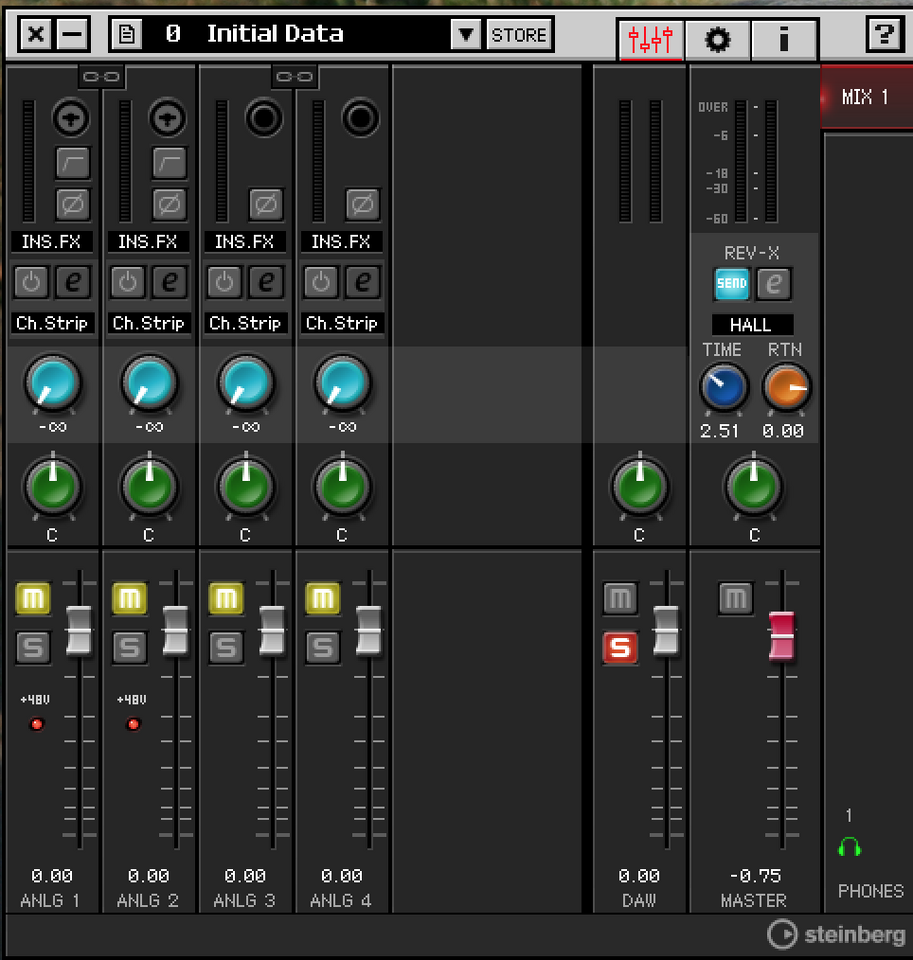This screenshot has height=960, width=913.
Task: Open the settings gear tab
Action: point(718,40)
